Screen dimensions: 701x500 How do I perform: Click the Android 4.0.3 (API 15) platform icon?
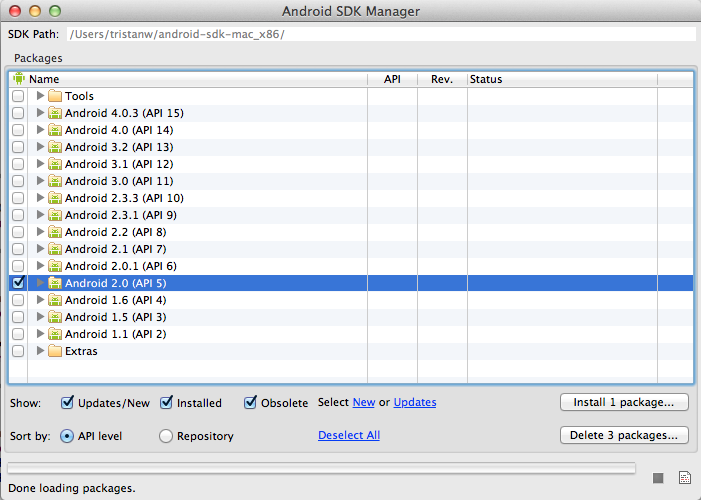click(55, 113)
